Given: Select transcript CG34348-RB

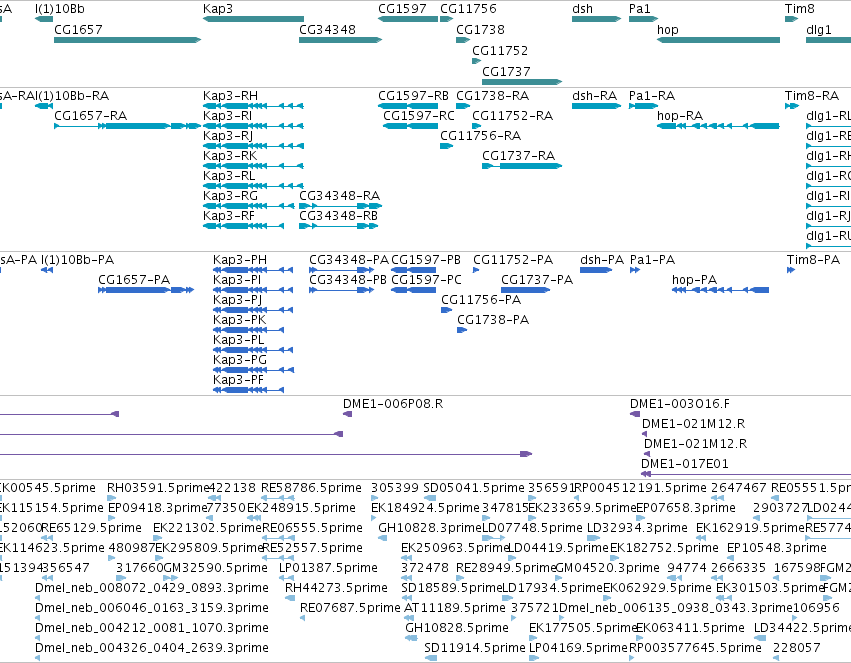Looking at the screenshot, I should pos(339,216).
